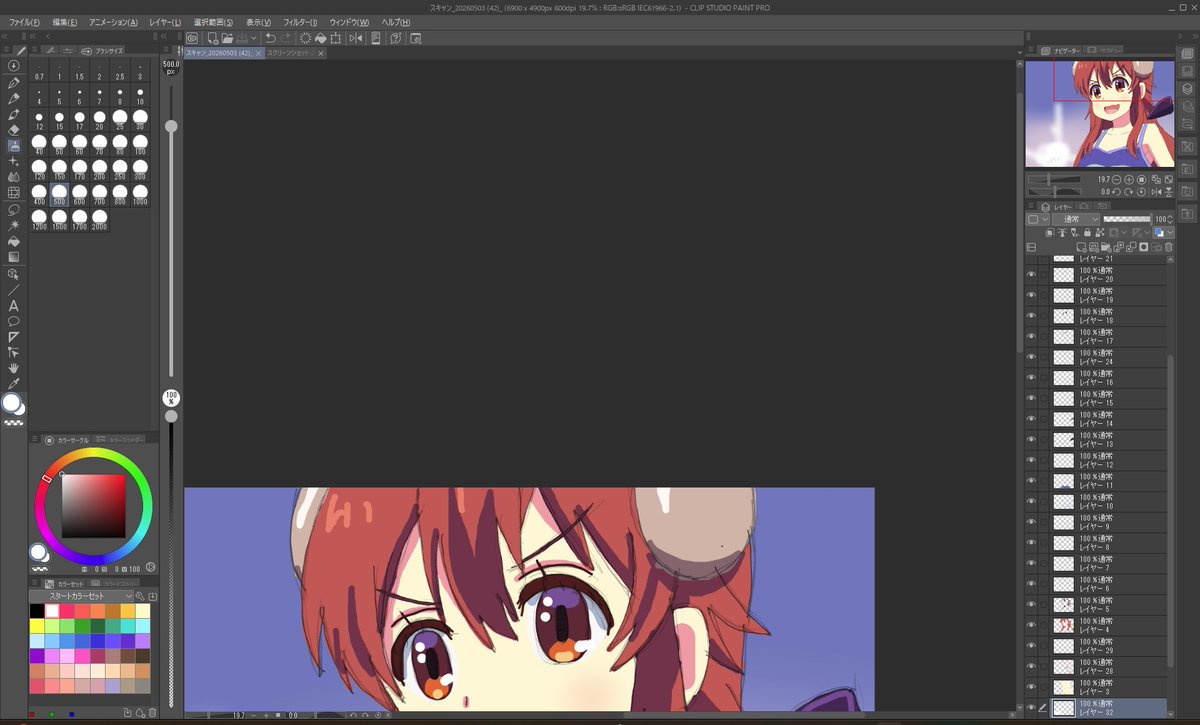
Task: Select brush size 2000 preset
Action: click(100, 219)
